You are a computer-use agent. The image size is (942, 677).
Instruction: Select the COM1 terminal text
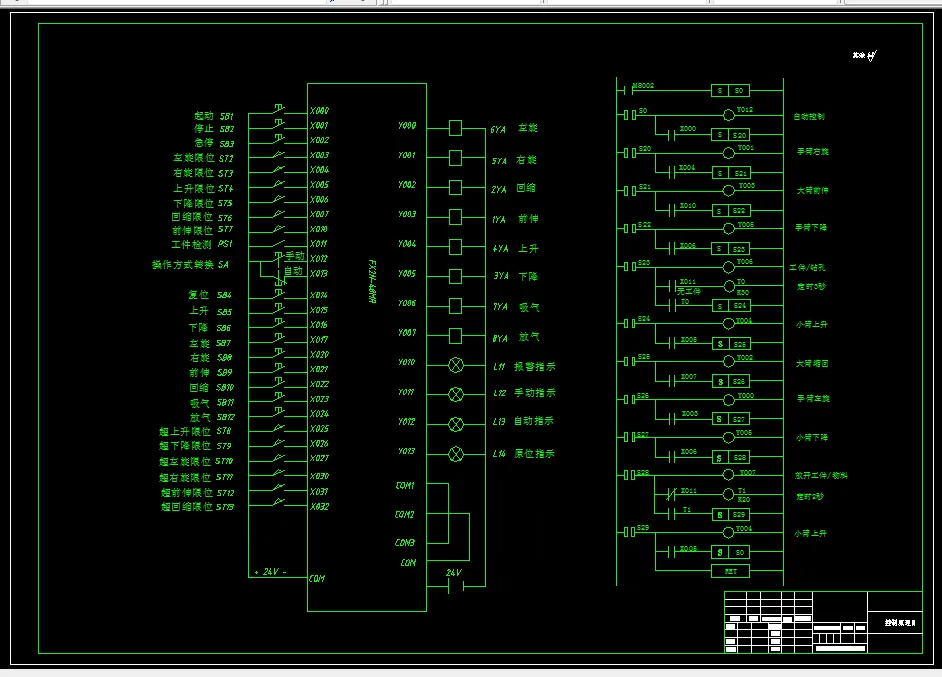(x=405, y=485)
